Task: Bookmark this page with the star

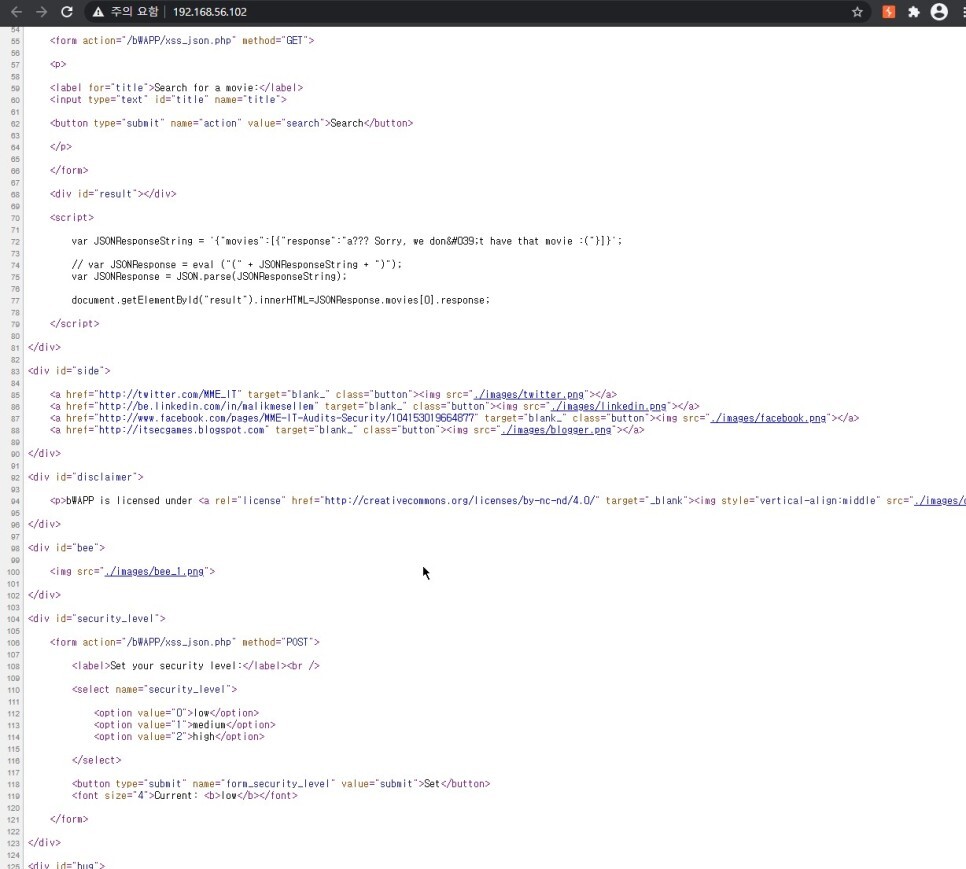Action: coord(857,12)
